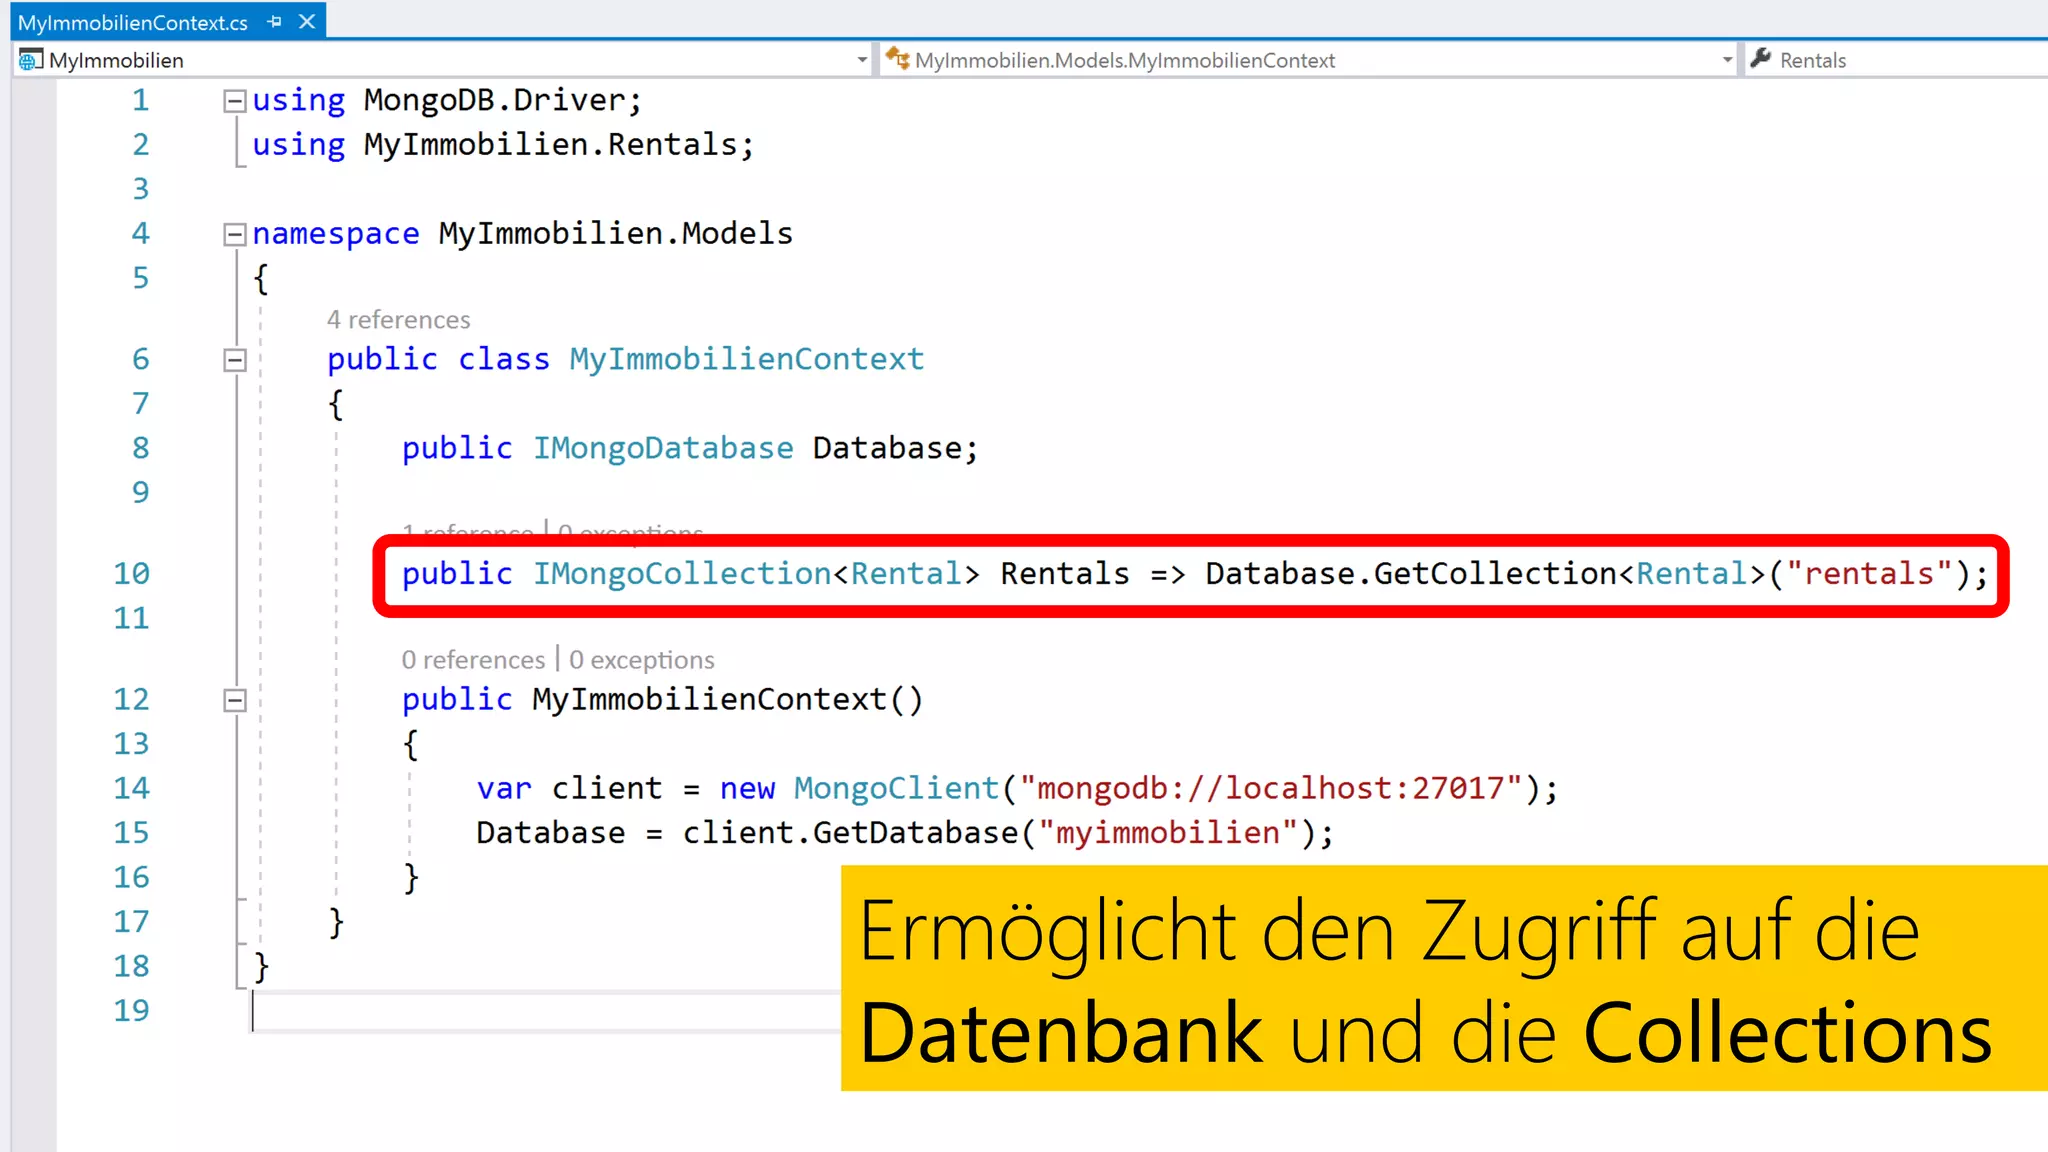Click constructor name 'MyImmobilienContext()' on line 12
The width and height of the screenshot is (2048, 1152).
(x=727, y=699)
